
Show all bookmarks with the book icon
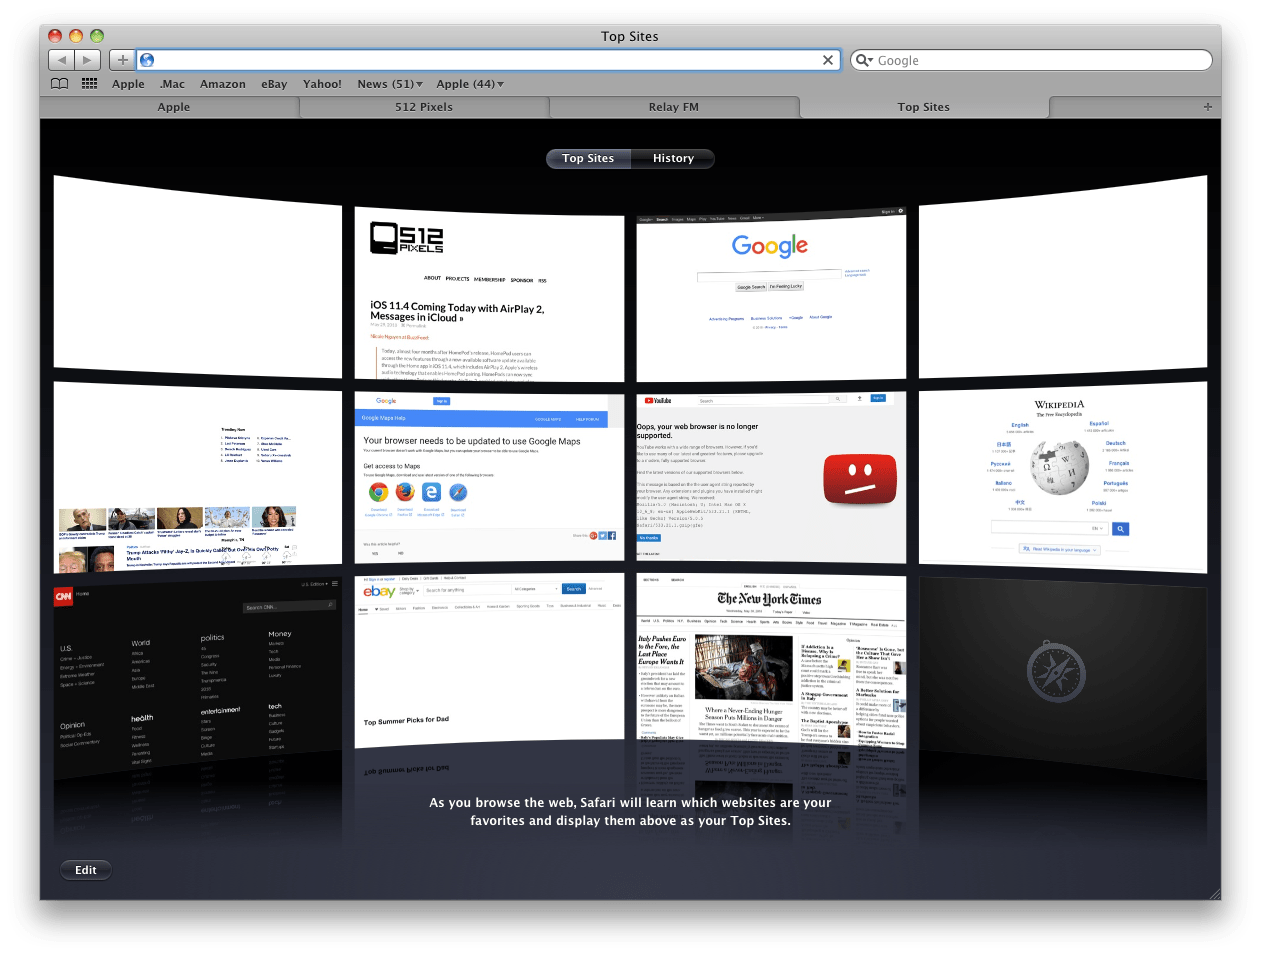coord(60,84)
